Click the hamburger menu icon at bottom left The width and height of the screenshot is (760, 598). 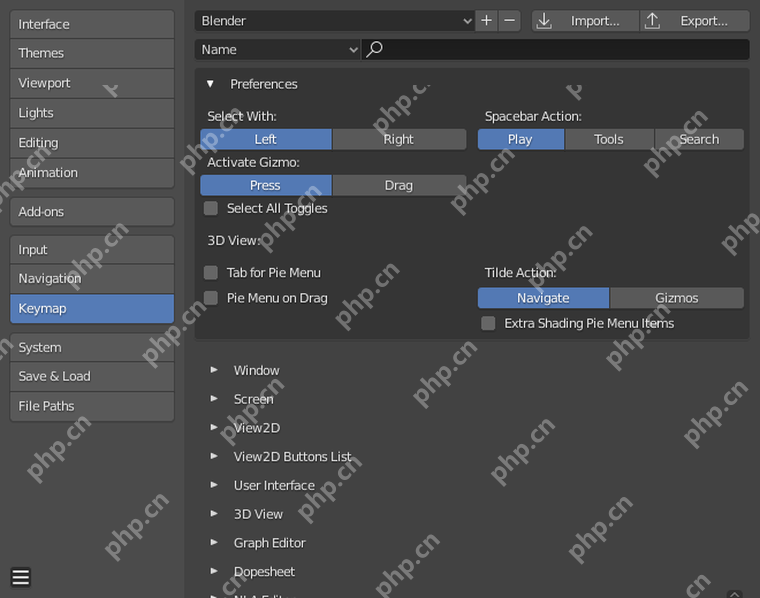pos(20,577)
